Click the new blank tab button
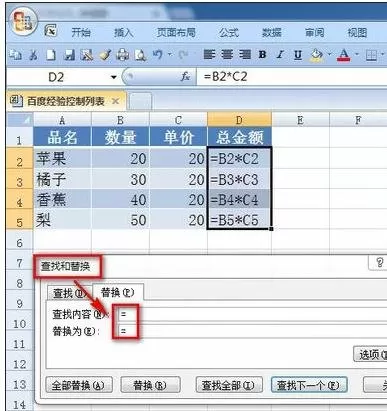Viewport: 387px width, 411px height. pyautogui.click(x=140, y=101)
